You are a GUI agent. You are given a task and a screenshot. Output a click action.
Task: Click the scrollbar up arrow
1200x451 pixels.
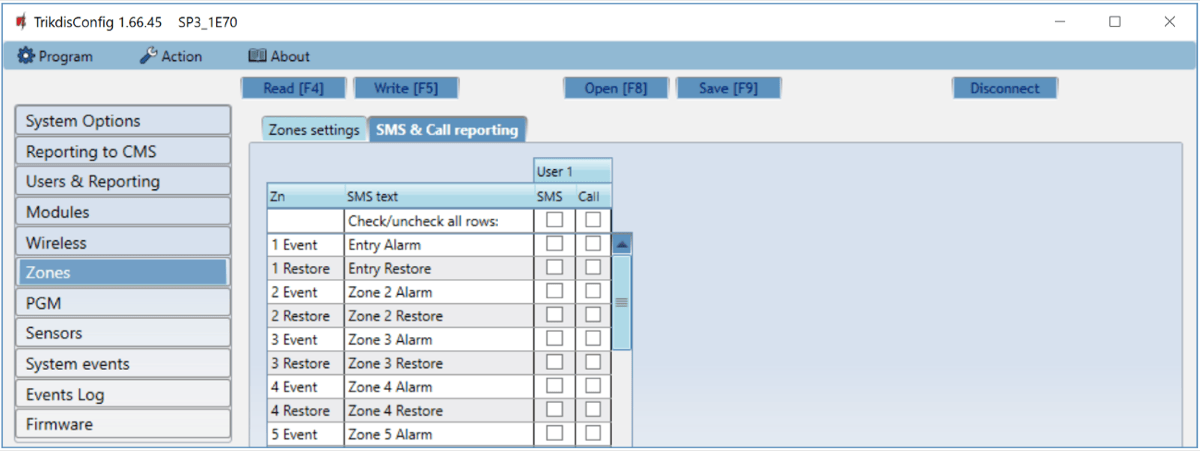(x=622, y=244)
